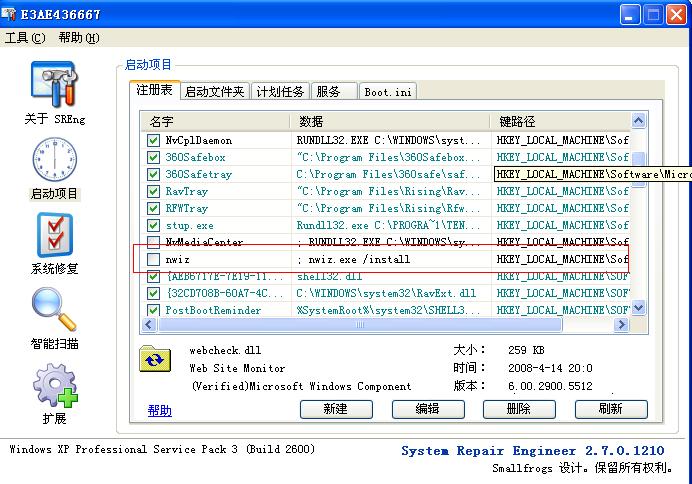The image size is (692, 484).
Task: Click the webcheck.dll file icon
Action: click(x=155, y=358)
